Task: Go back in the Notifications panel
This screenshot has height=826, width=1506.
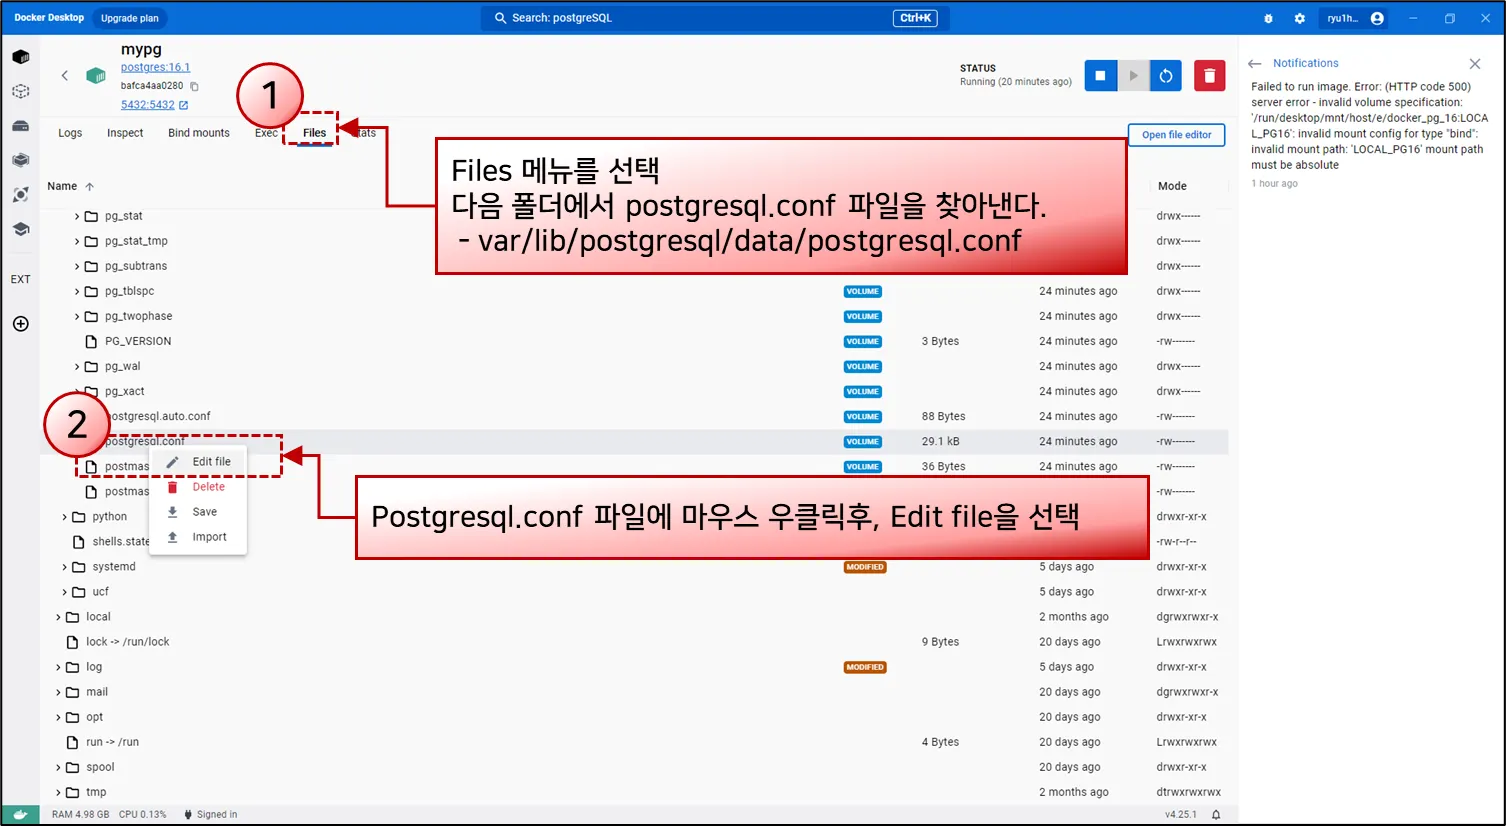Action: [1255, 63]
